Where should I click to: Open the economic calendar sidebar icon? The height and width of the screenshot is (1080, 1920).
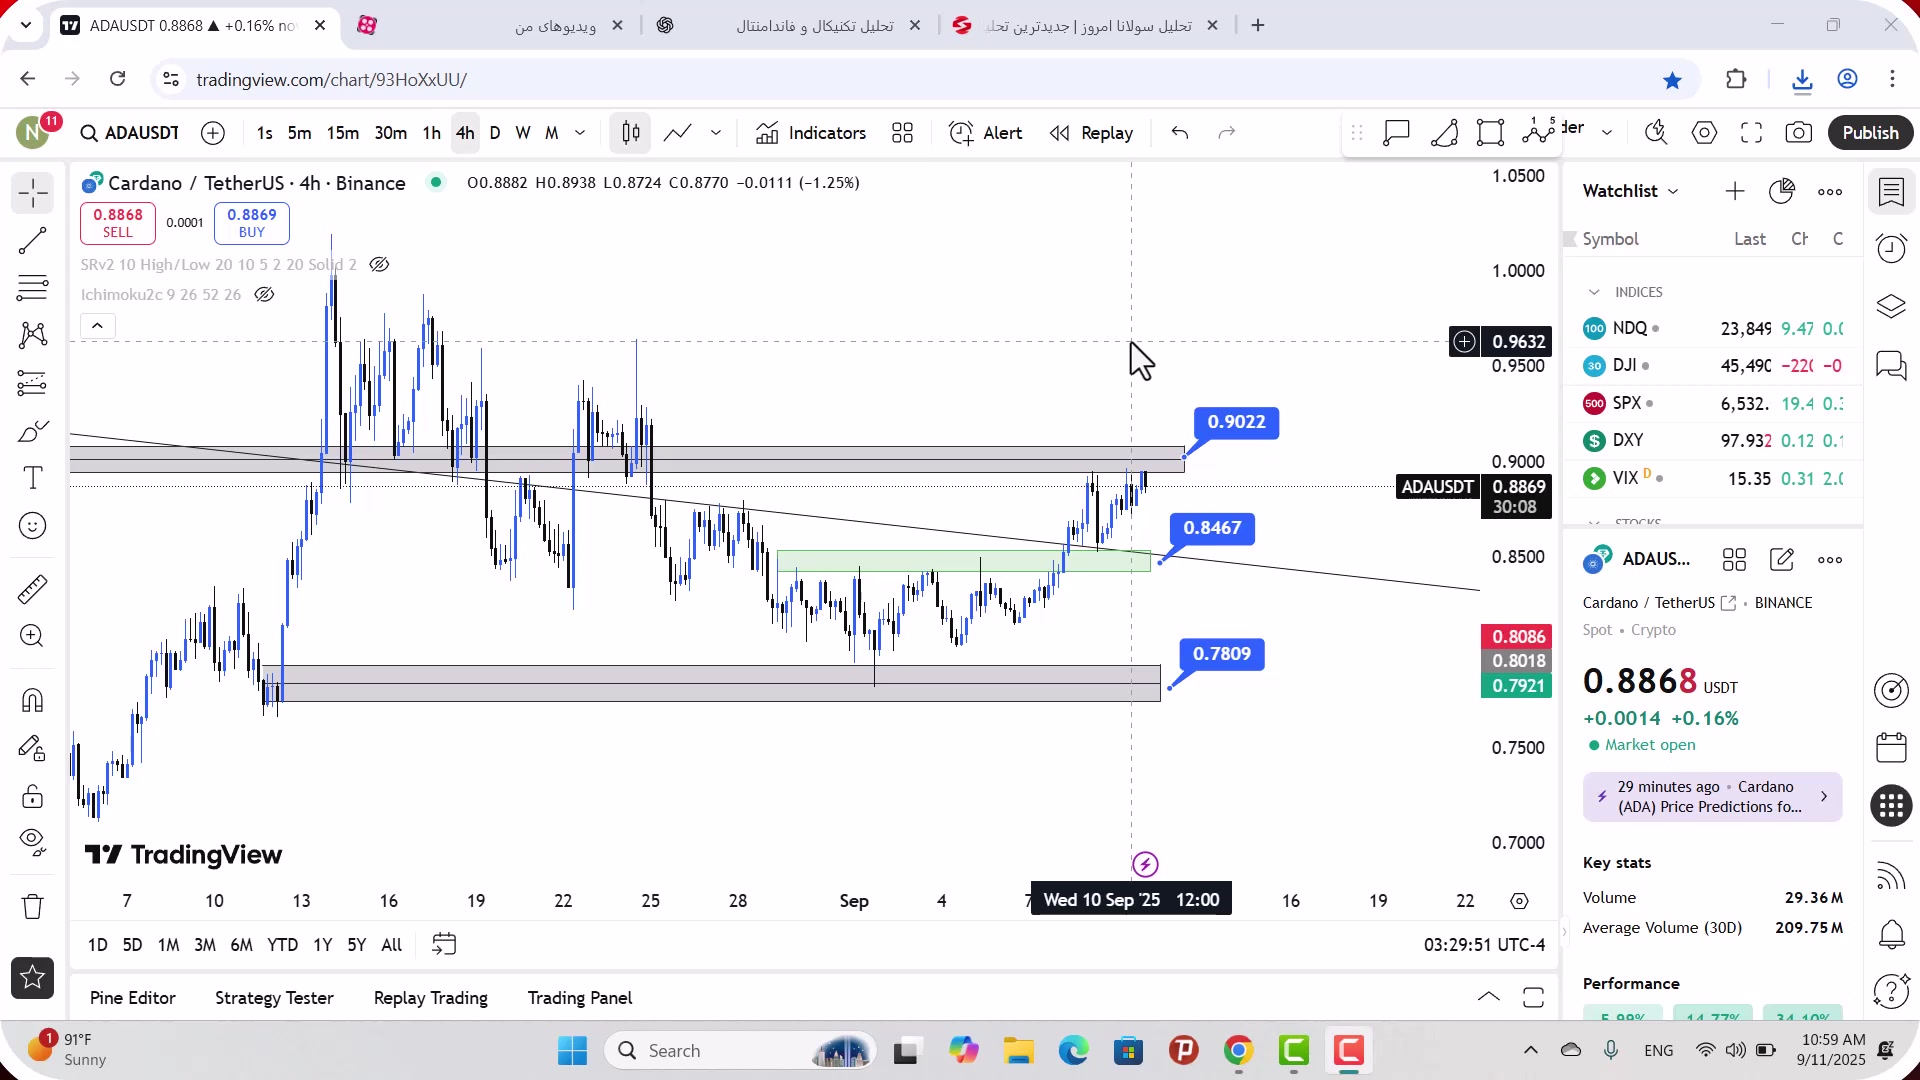[x=1891, y=747]
